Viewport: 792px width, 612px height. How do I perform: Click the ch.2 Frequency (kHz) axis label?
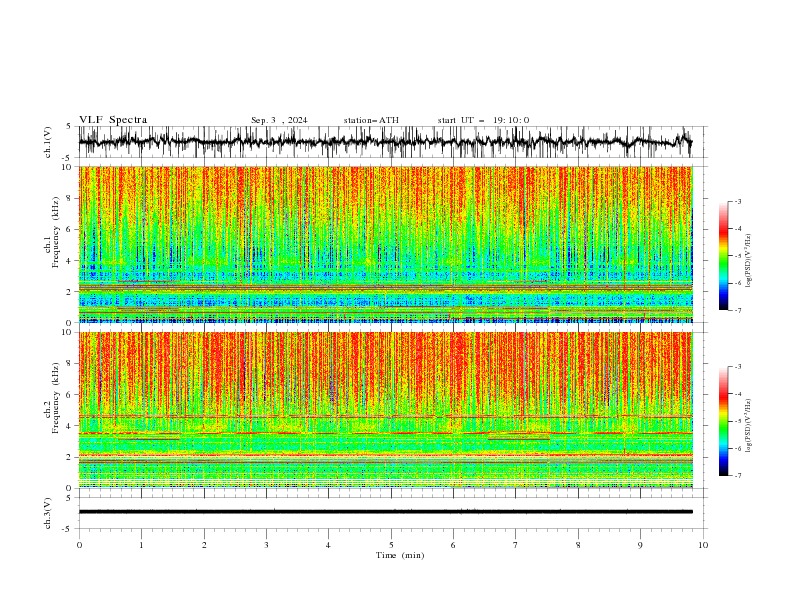(53, 398)
